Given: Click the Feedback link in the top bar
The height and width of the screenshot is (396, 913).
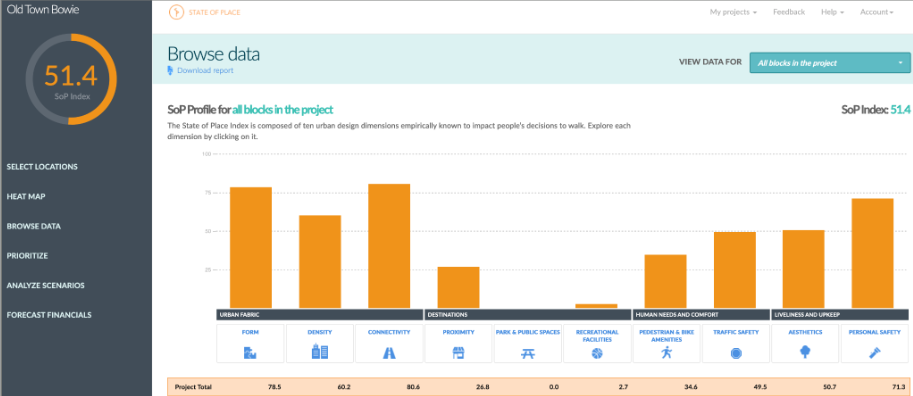Looking at the screenshot, I should pyautogui.click(x=789, y=12).
